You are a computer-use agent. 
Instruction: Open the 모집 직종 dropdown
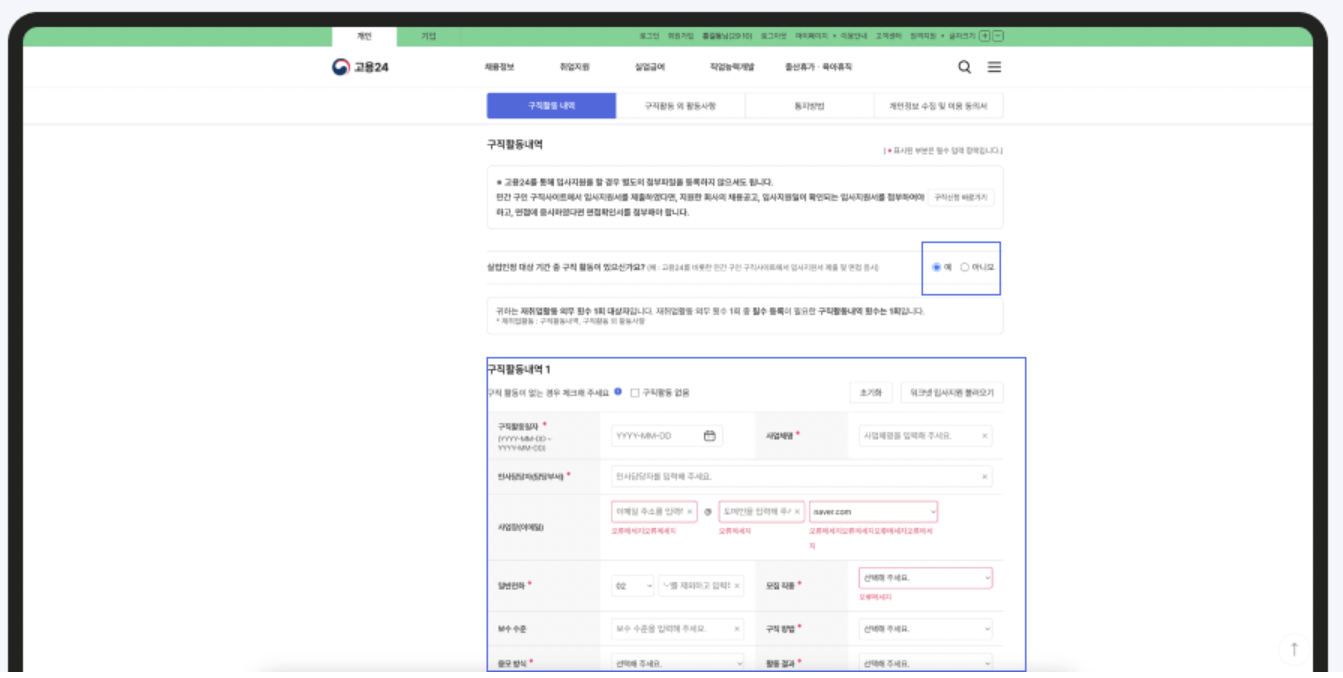click(x=925, y=578)
